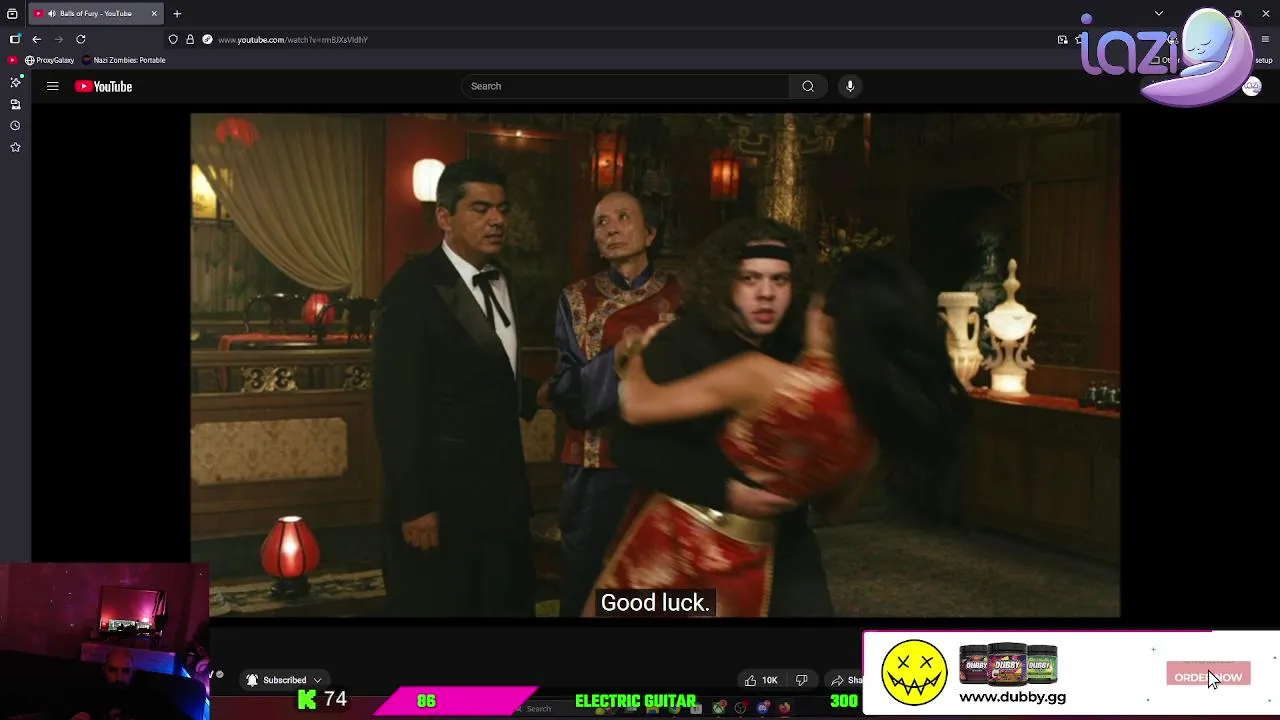Open a new browser tab
Screen dimensions: 1280x720
coord(177,13)
